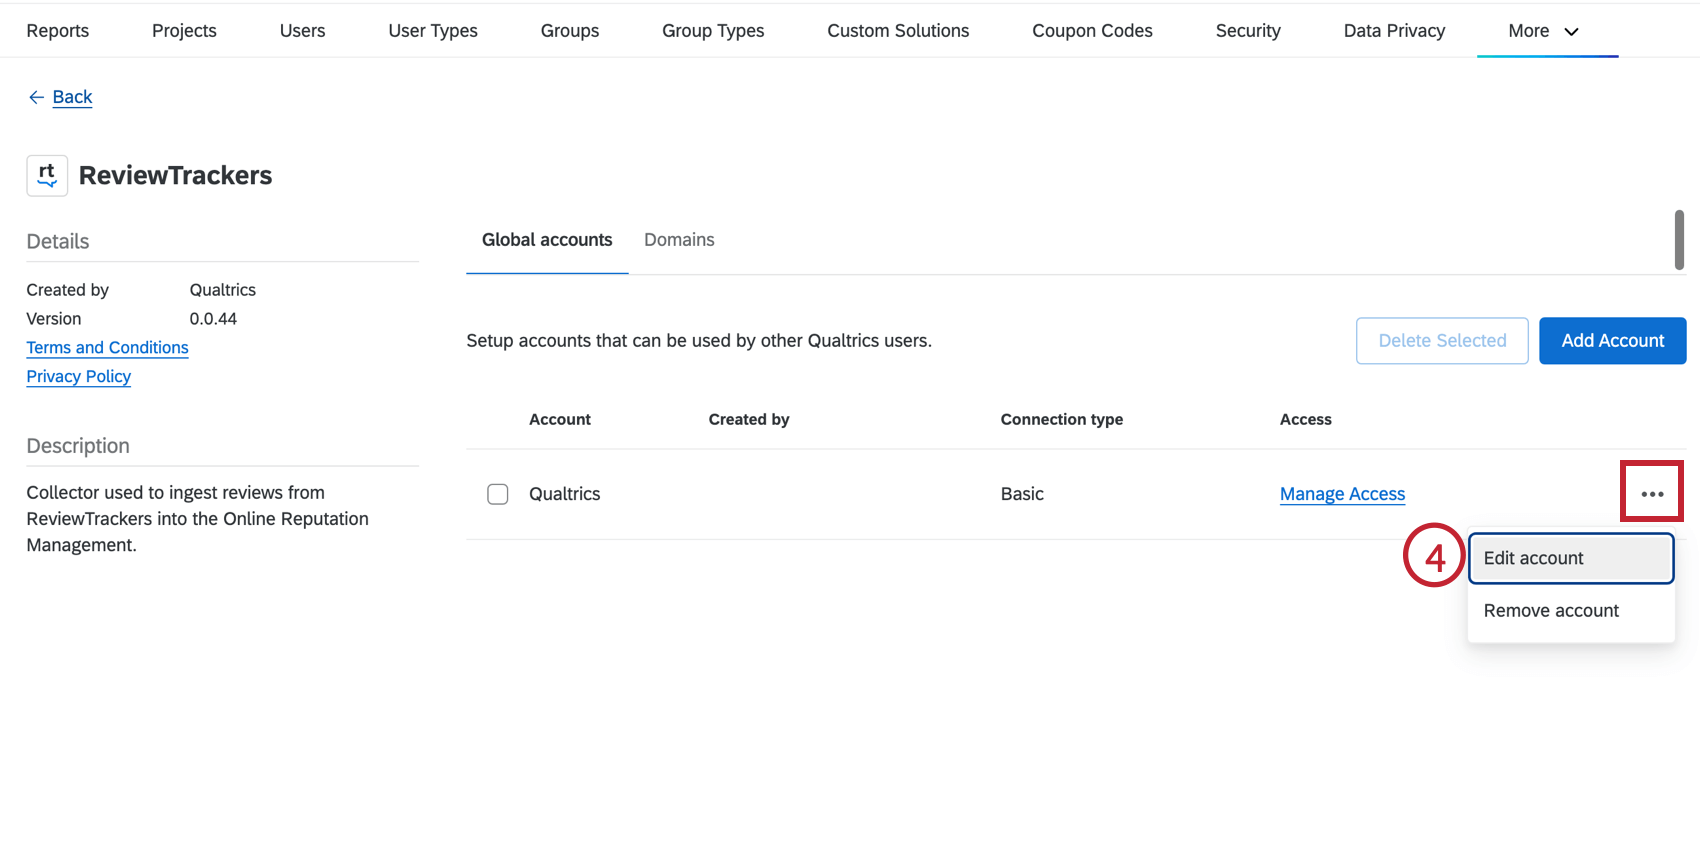Open the Global accounts tab
This screenshot has height=850, width=1700.
click(x=547, y=240)
